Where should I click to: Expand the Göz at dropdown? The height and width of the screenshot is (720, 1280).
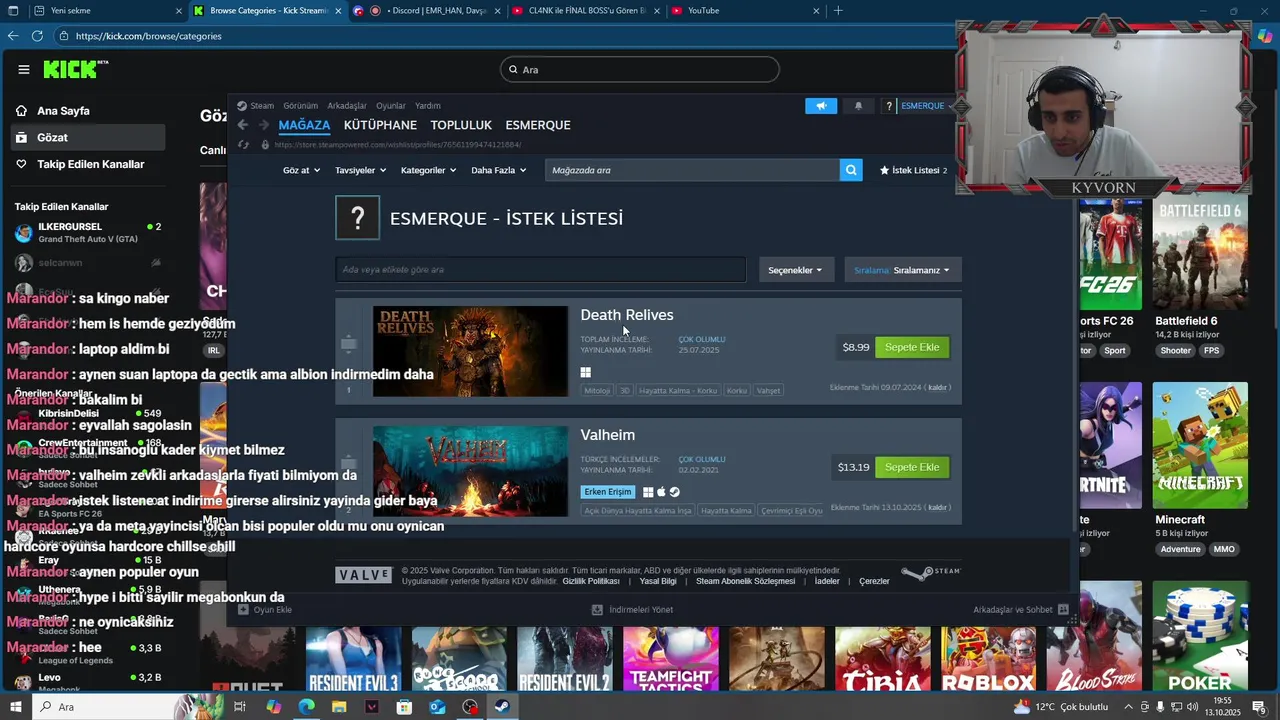[301, 170]
